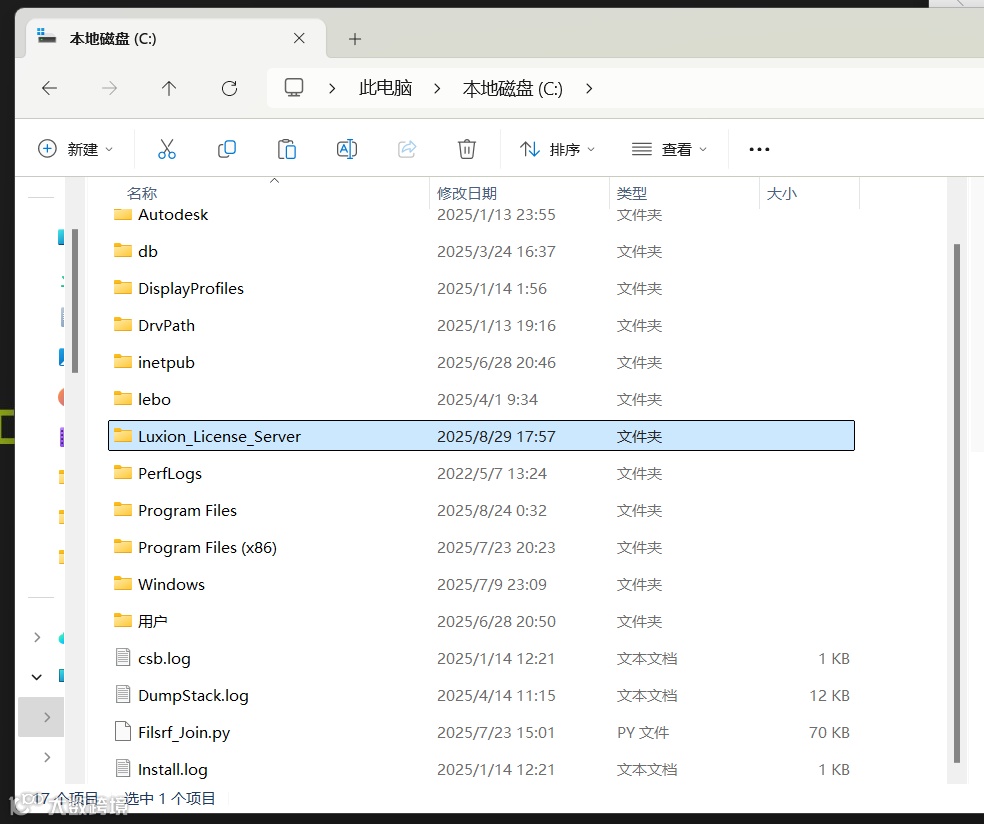
Task: Select the 用户 folder
Action: 481,621
